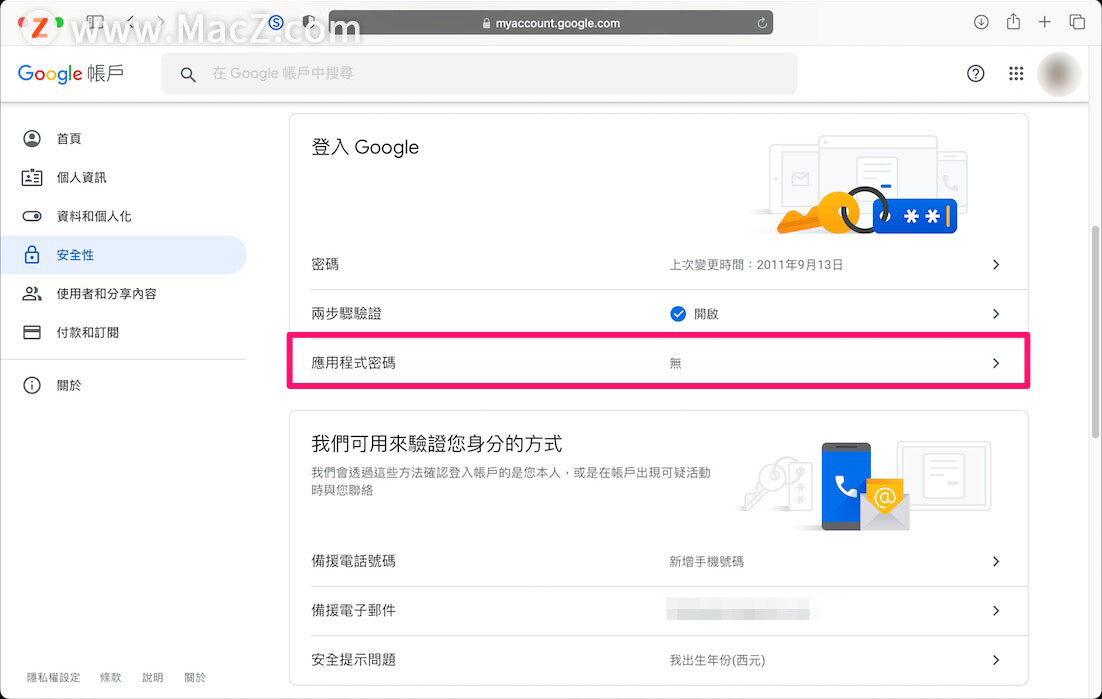
Task: Click the magnifier search icon
Action: tap(188, 74)
